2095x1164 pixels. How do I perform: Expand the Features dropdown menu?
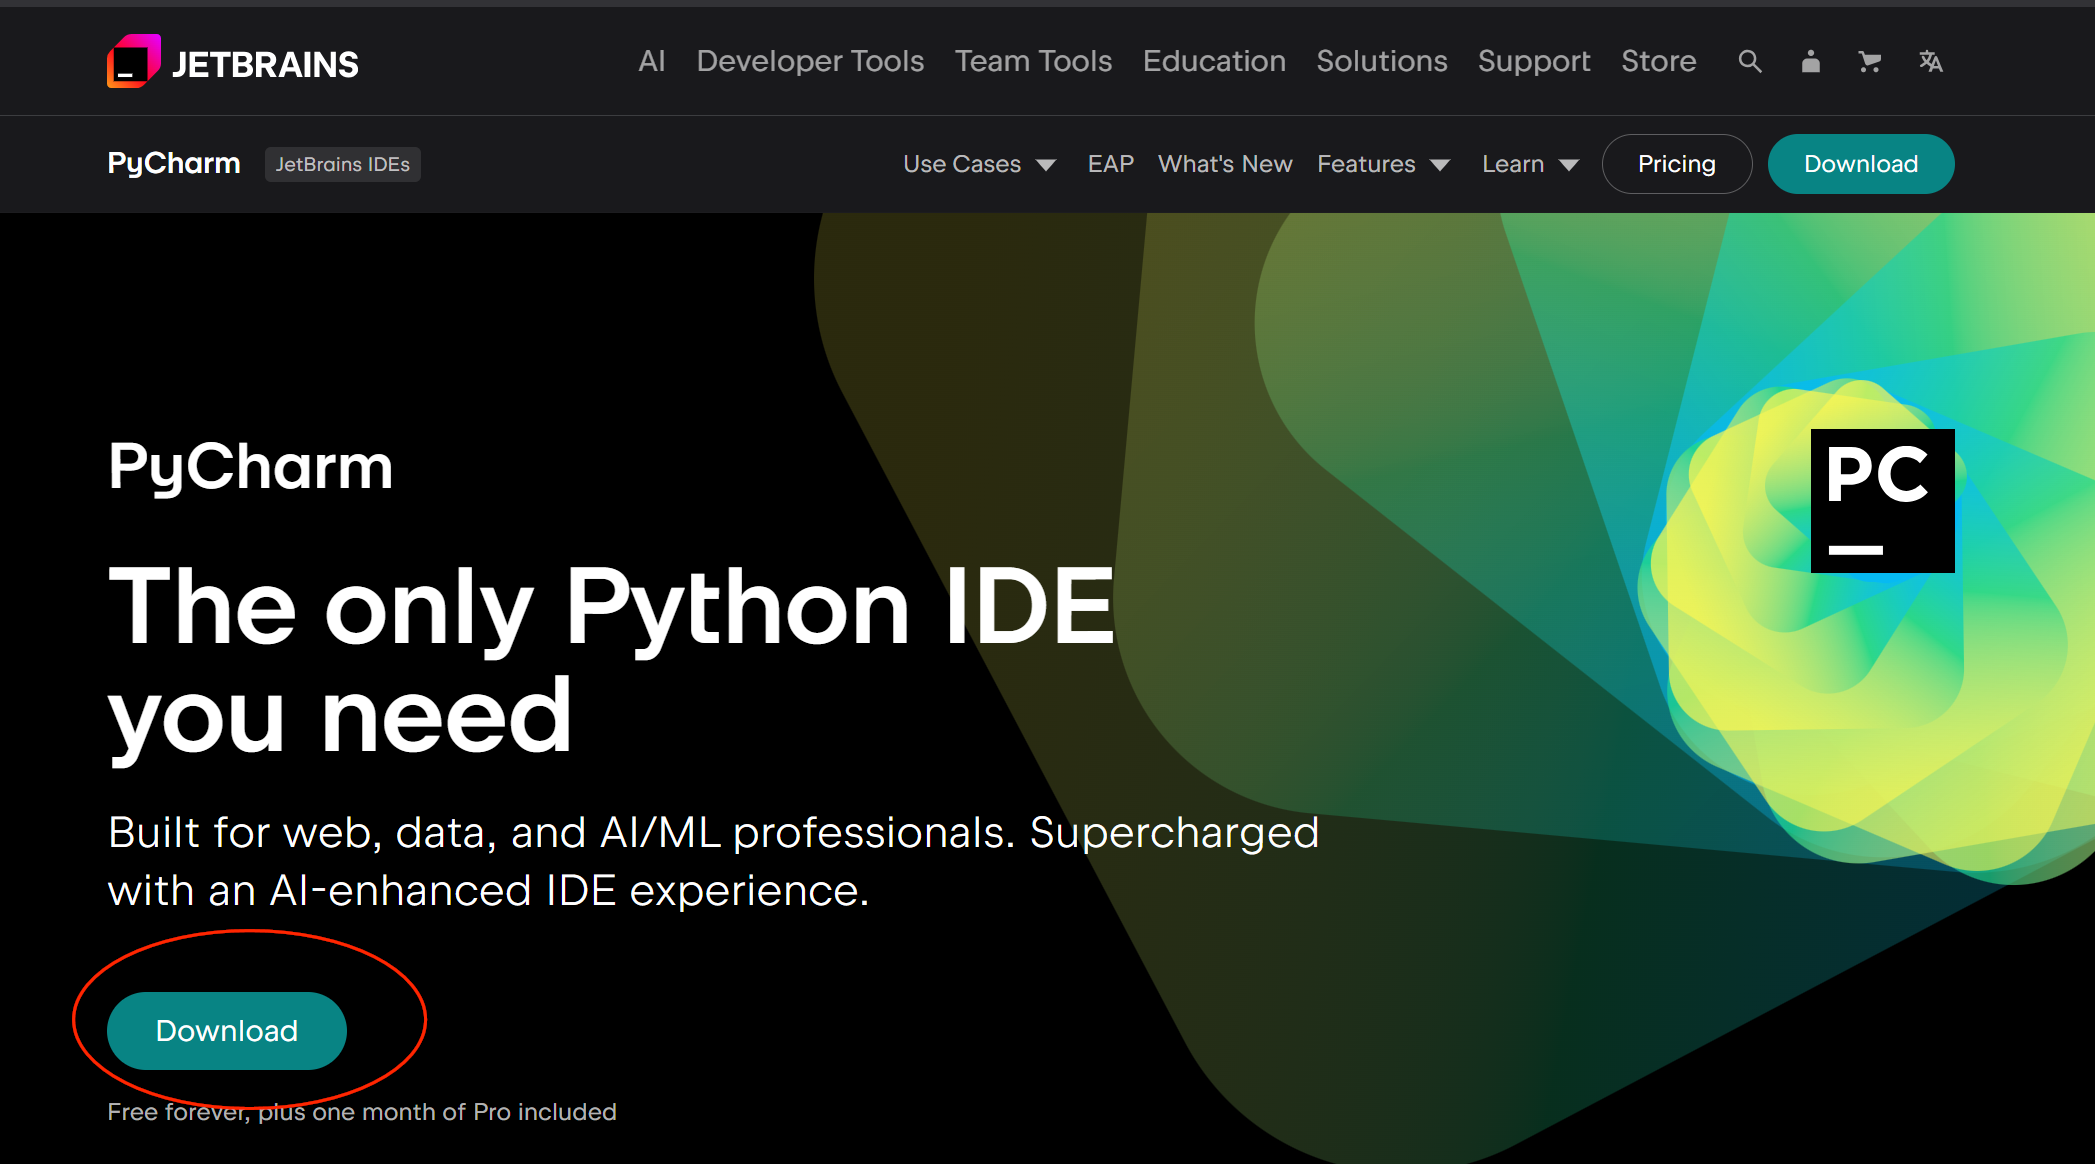pyautogui.click(x=1382, y=164)
